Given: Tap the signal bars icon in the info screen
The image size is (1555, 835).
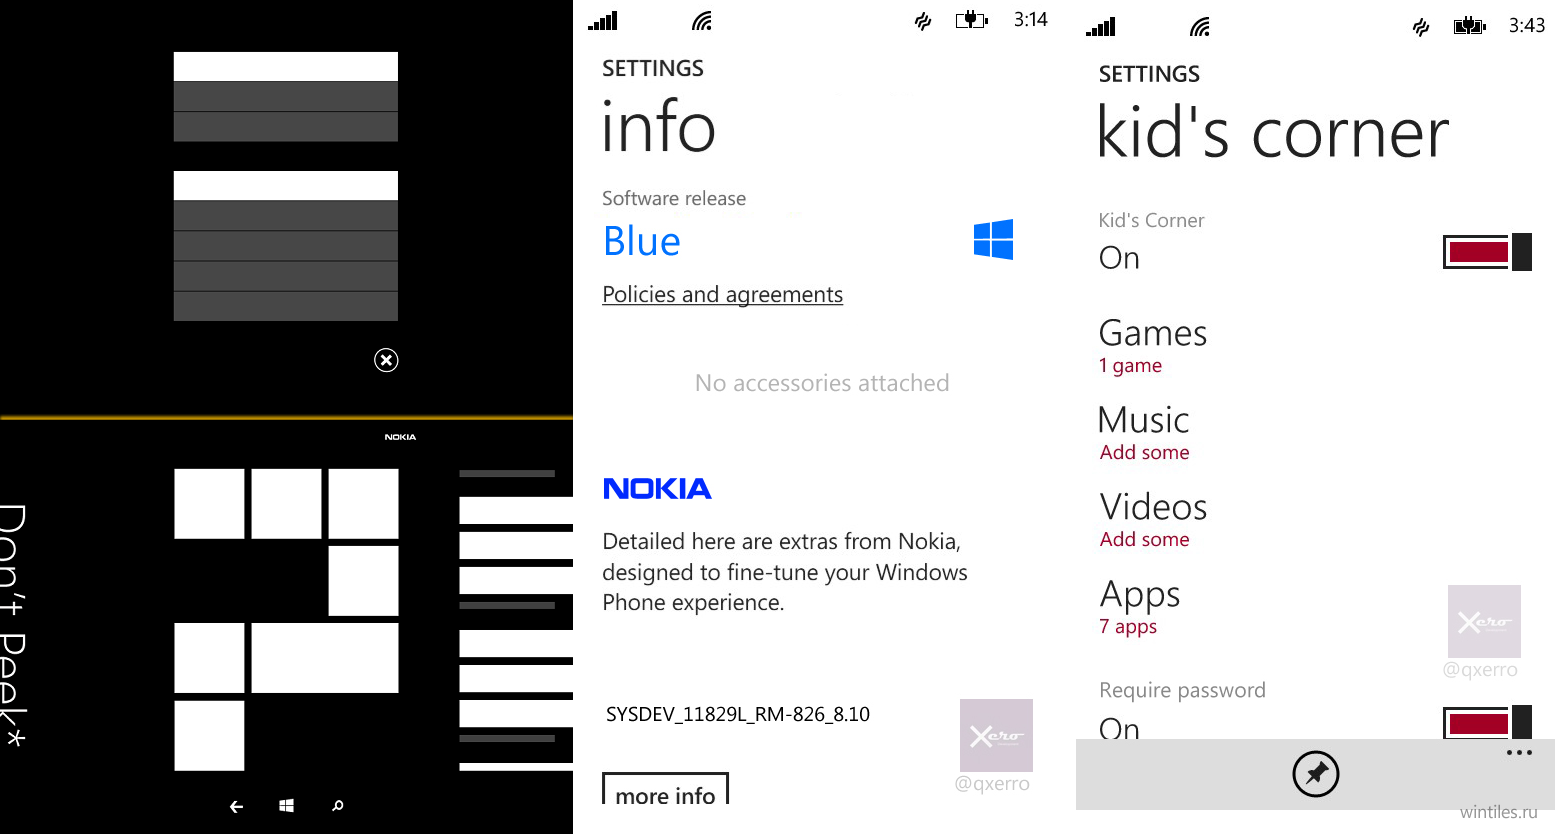Looking at the screenshot, I should click(603, 20).
